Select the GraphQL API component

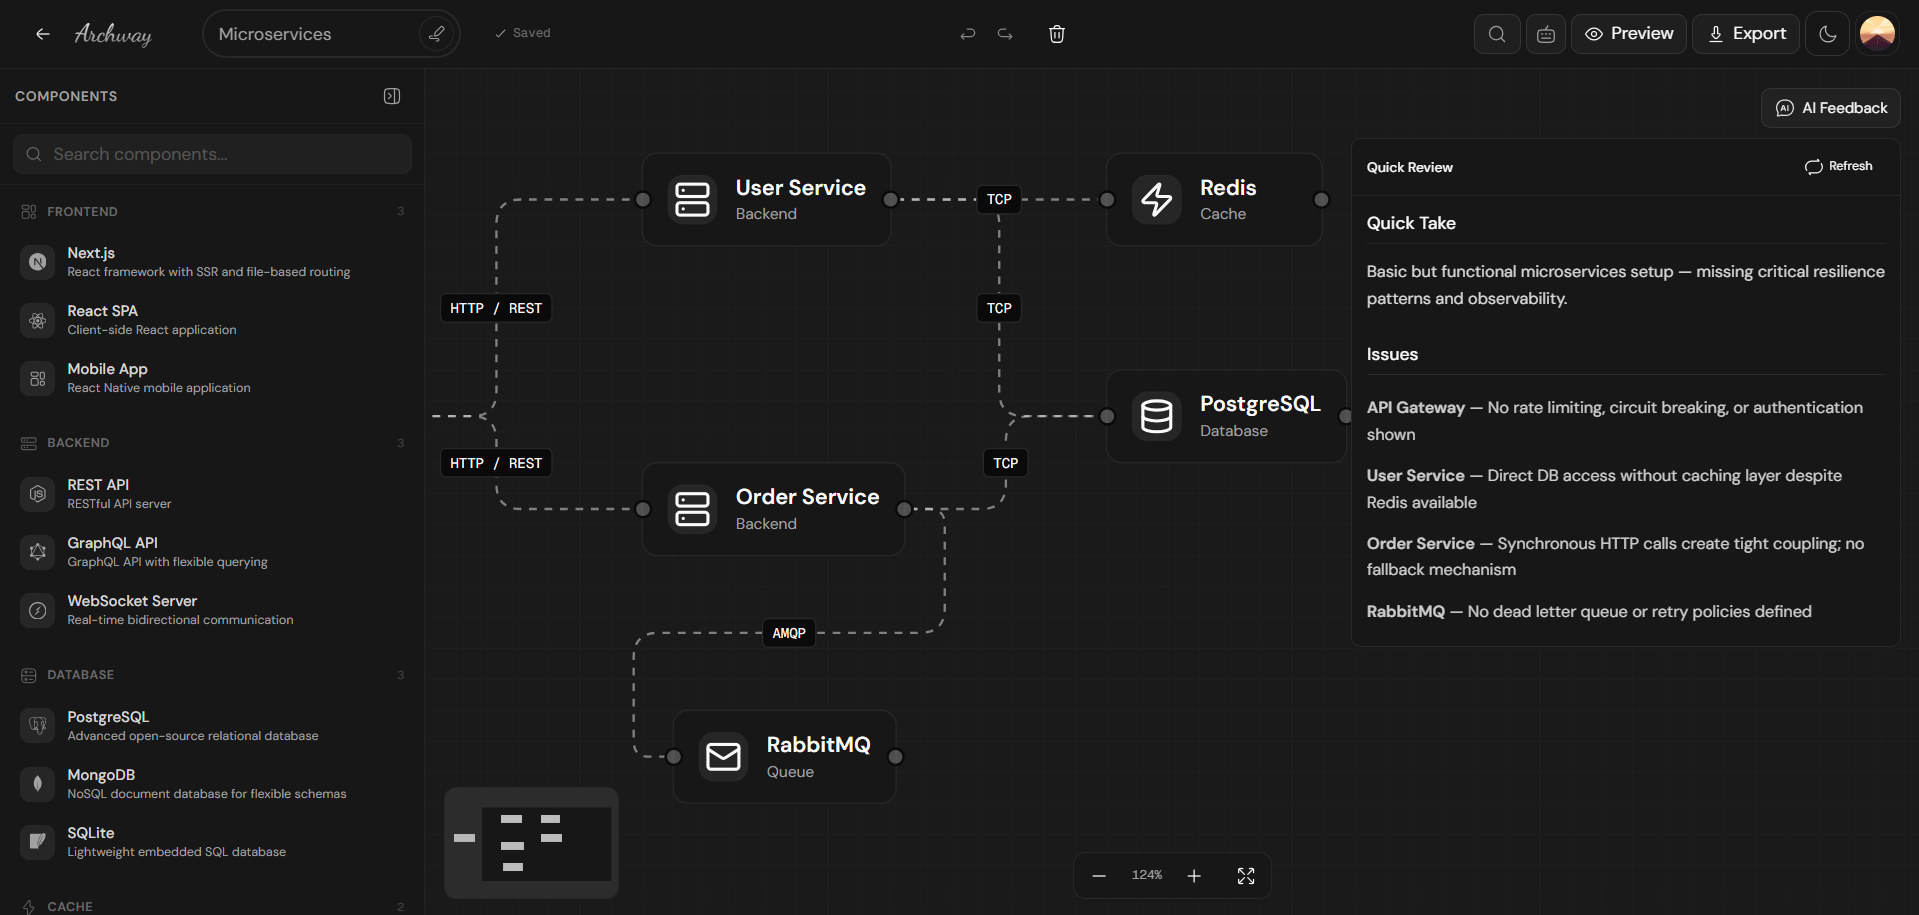click(112, 551)
